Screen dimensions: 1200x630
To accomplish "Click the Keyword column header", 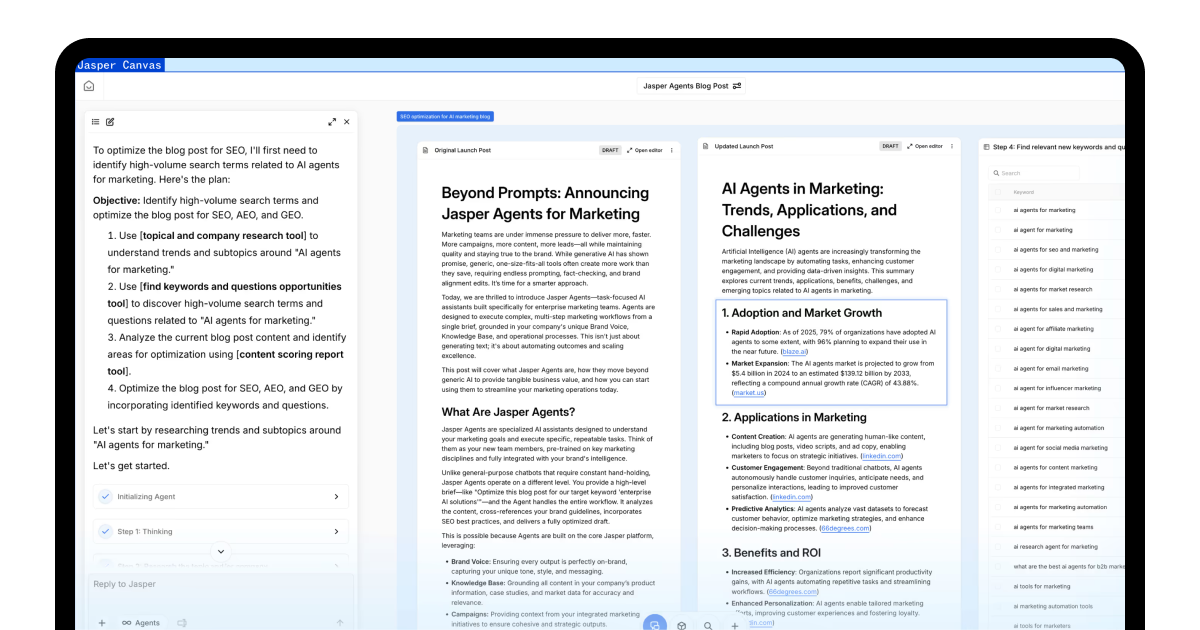I will tap(1024, 192).
